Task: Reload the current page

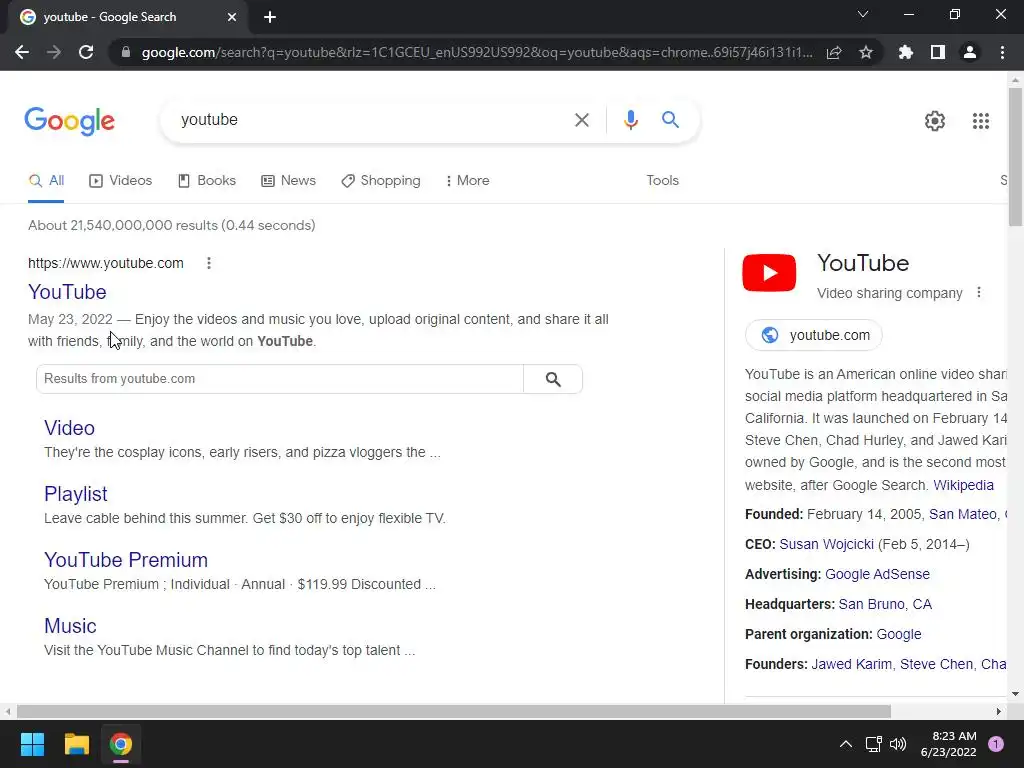Action: tap(86, 52)
